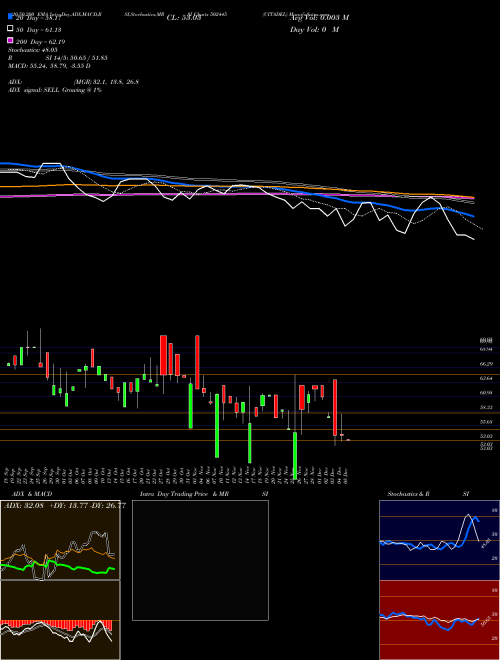
Task: Click the 'Intra Day Trading Price & MR' title
Action: [184, 494]
